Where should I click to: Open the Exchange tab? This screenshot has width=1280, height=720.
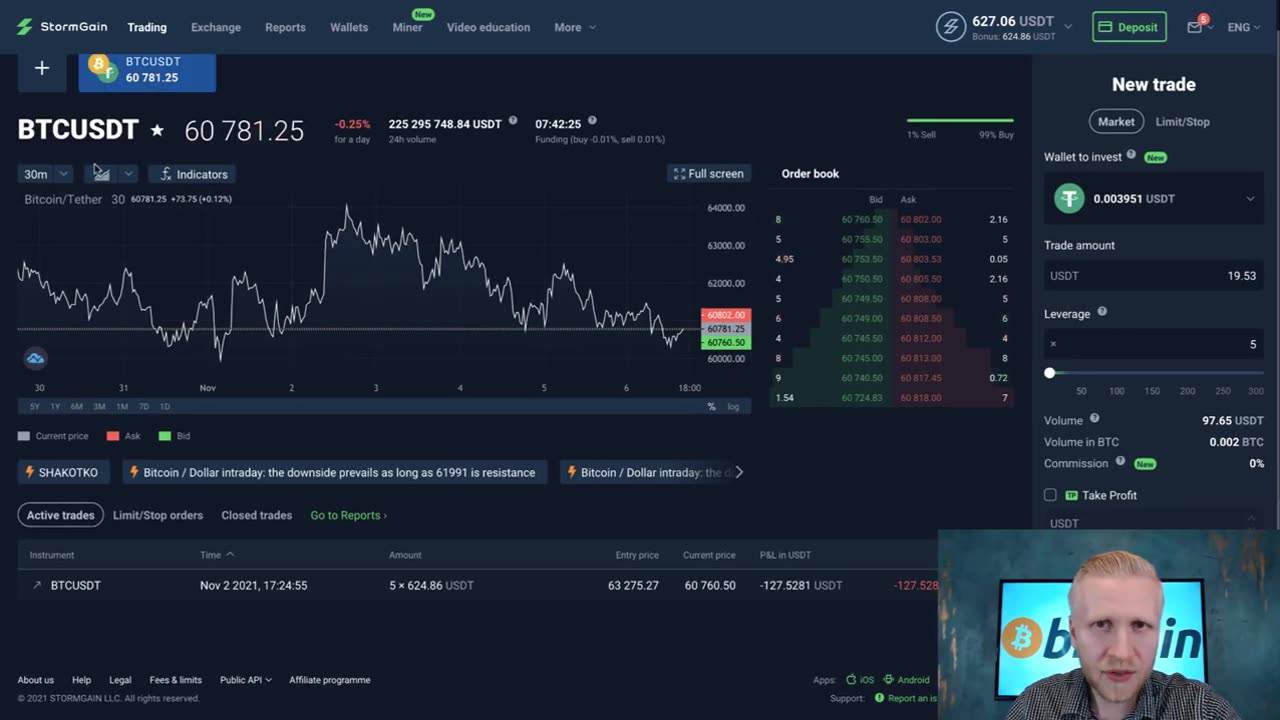click(x=216, y=27)
